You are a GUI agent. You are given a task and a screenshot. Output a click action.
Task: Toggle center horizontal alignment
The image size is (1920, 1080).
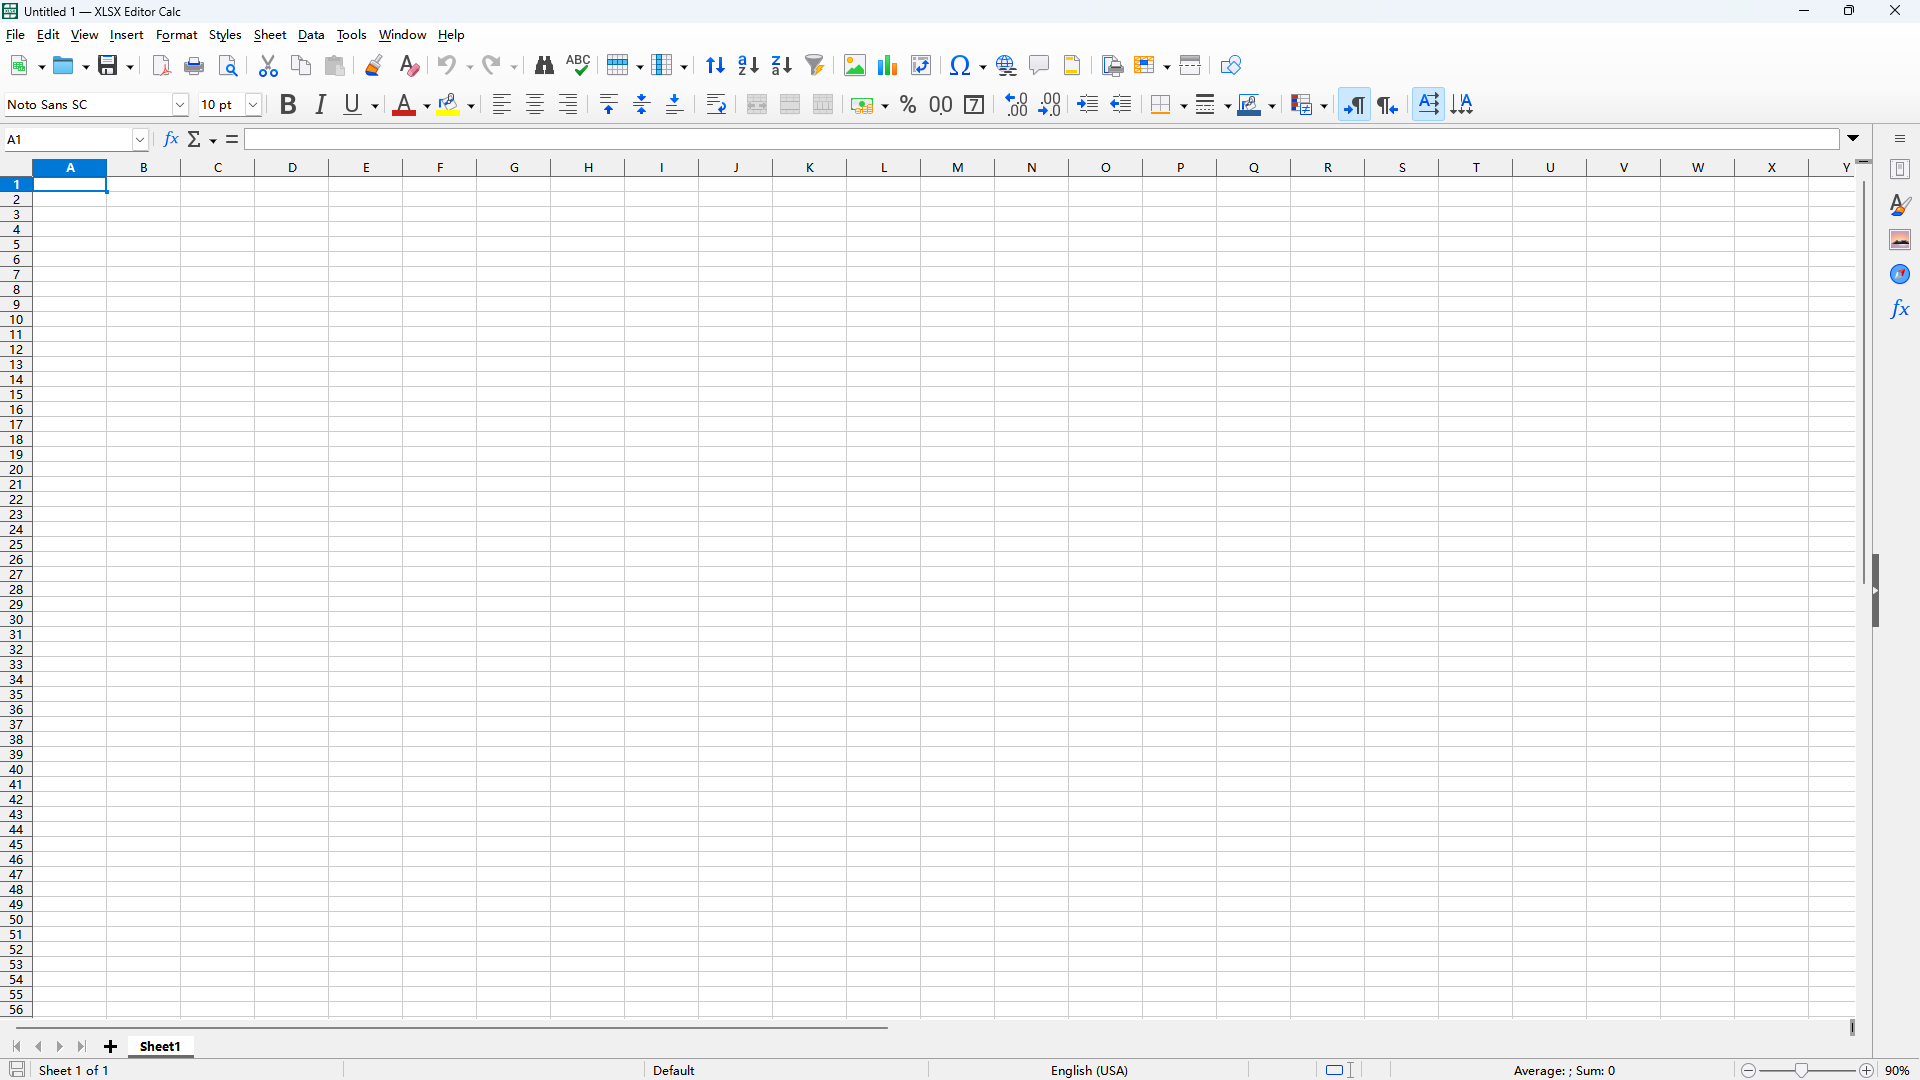[x=535, y=105]
